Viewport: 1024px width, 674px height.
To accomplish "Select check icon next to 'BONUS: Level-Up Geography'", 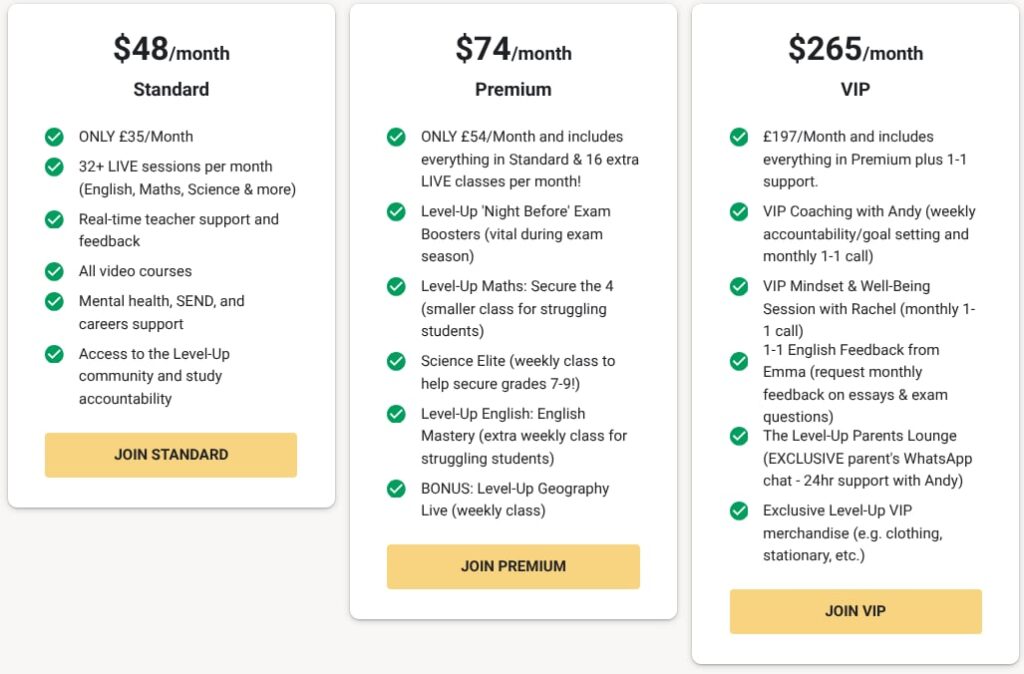I will pos(396,489).
